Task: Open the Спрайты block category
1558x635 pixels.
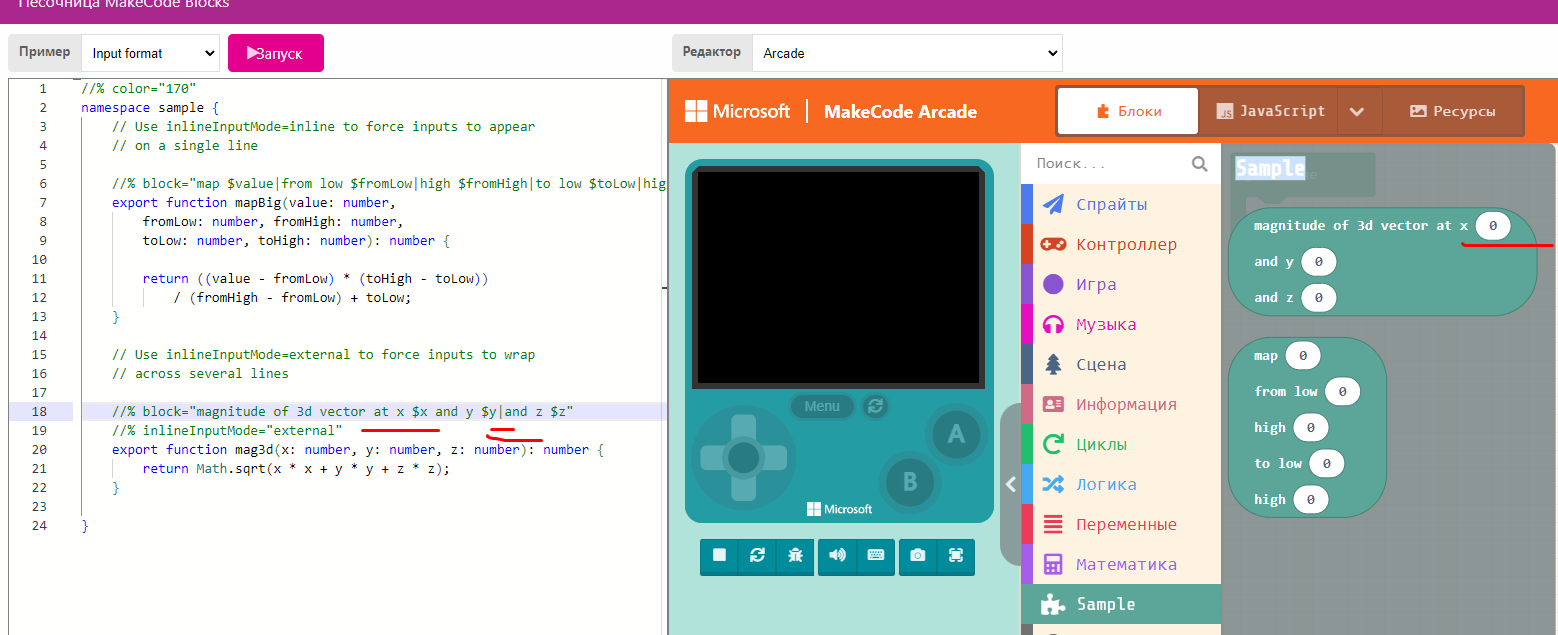Action: pos(1121,204)
